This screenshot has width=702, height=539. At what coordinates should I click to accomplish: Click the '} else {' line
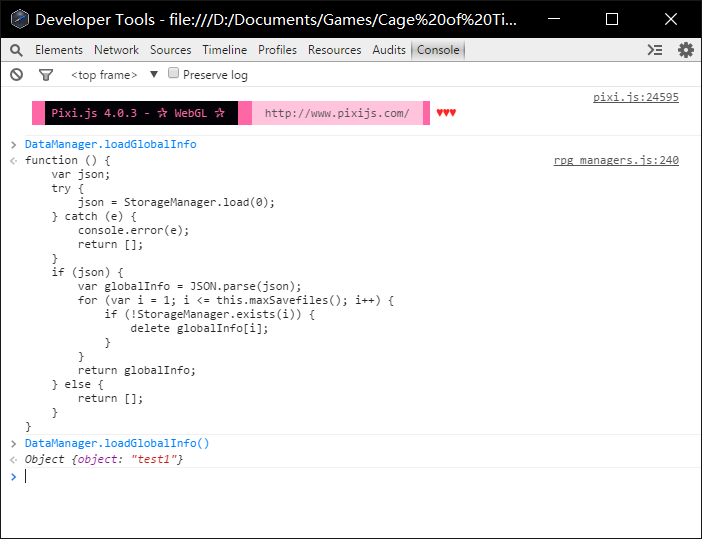tap(77, 384)
